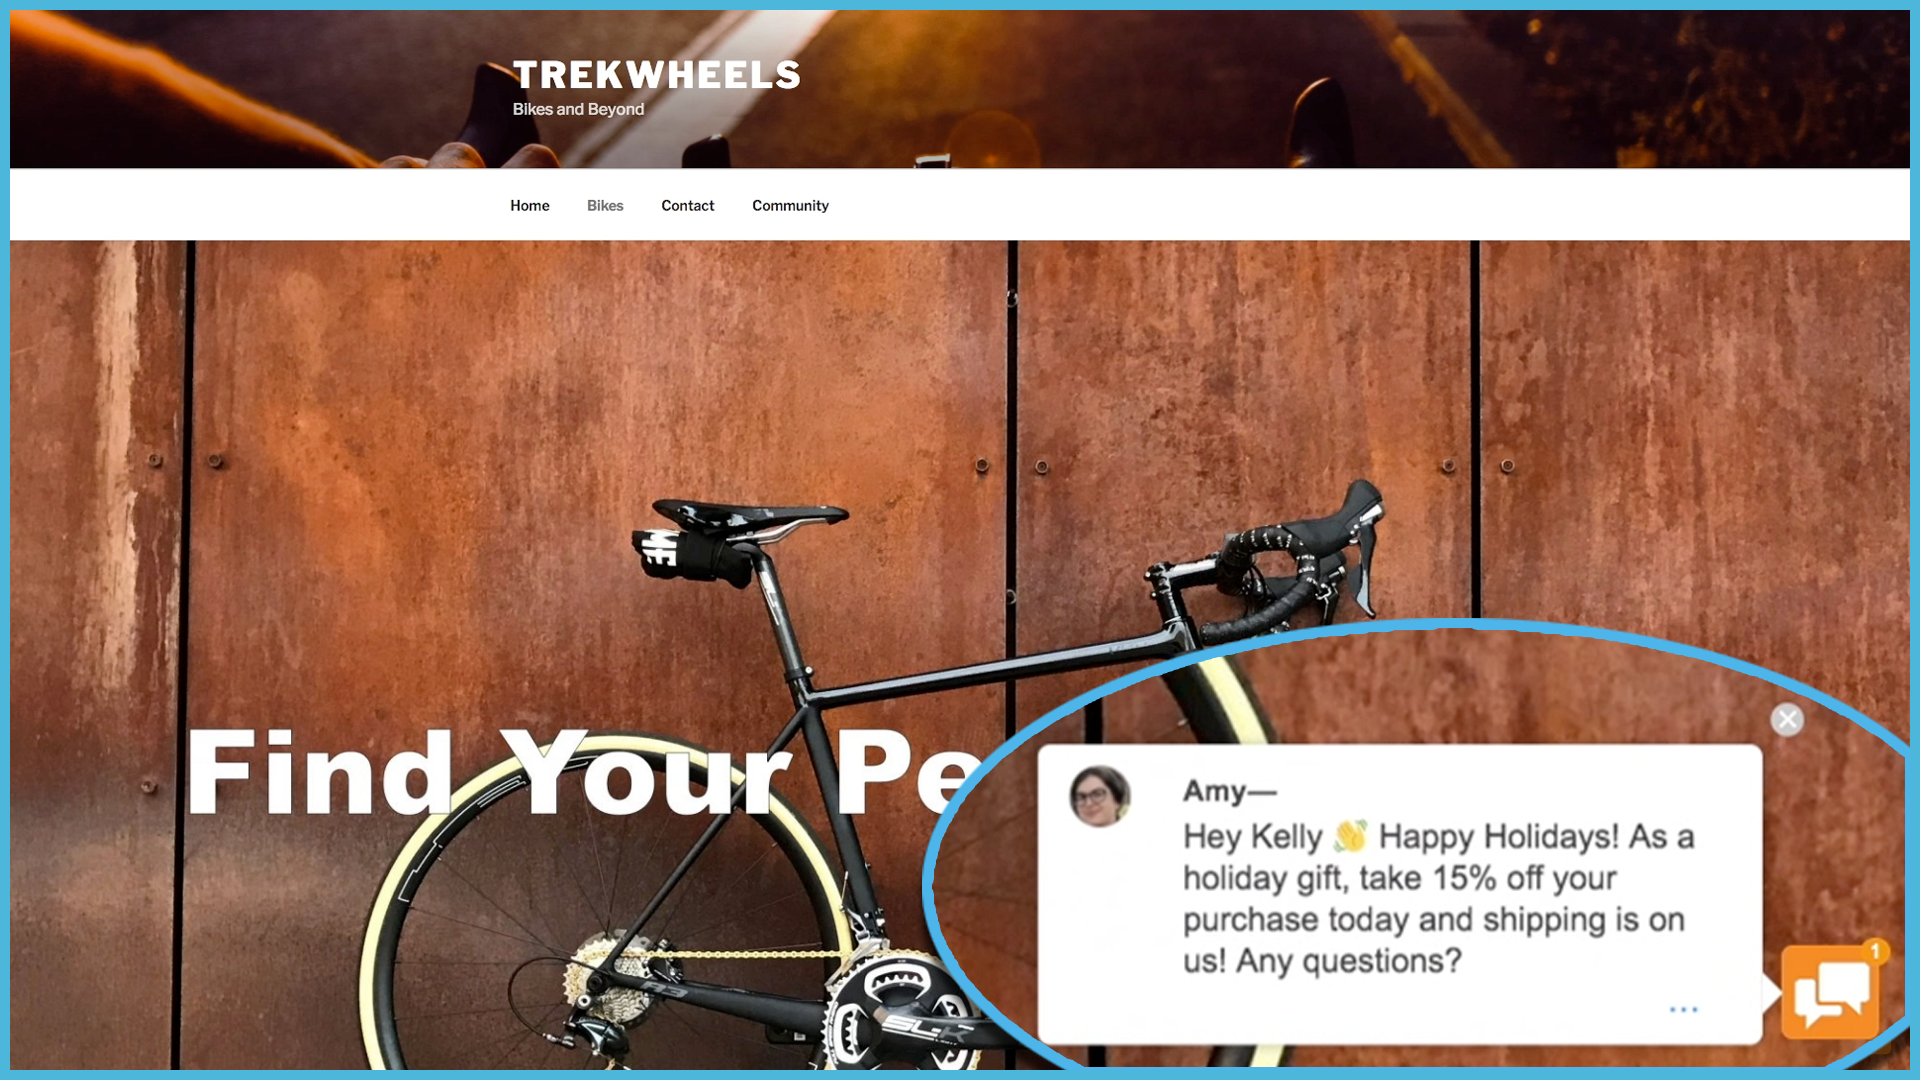Click the Amy sender name
This screenshot has height=1080, width=1920.
[x=1229, y=791]
